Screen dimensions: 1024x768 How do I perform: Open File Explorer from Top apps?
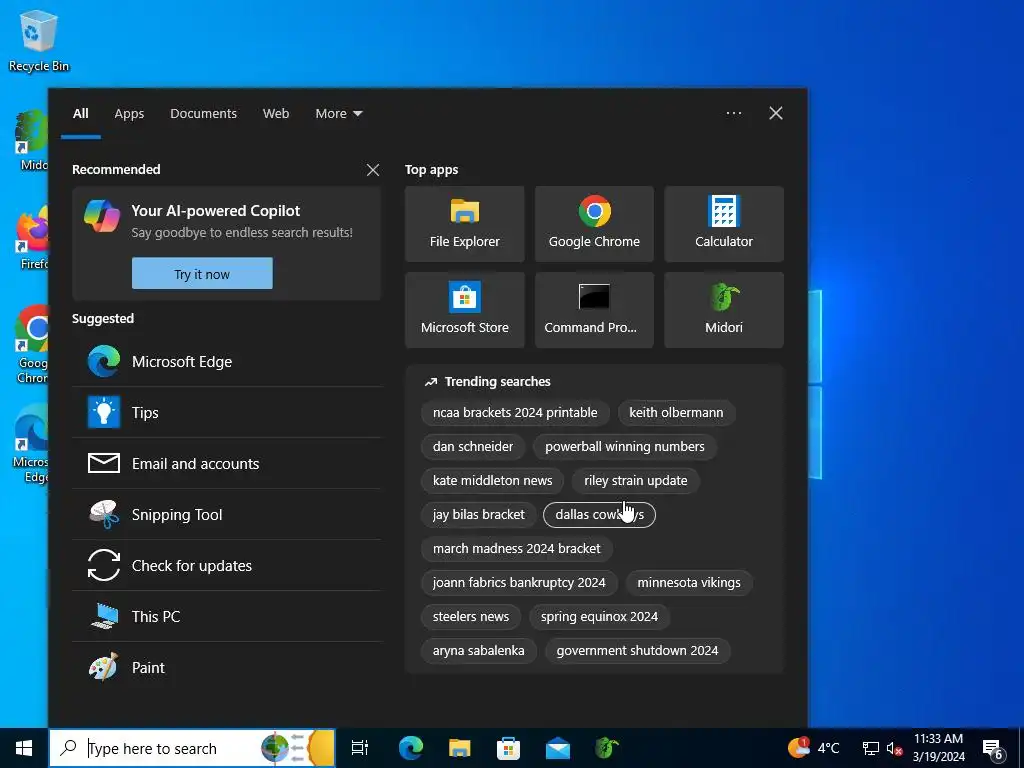tap(464, 224)
